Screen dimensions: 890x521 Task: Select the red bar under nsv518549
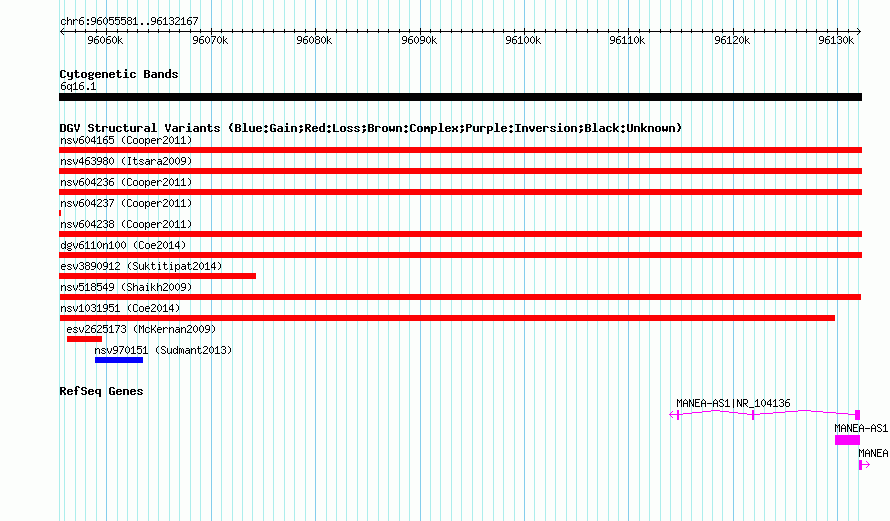[x=460, y=297]
